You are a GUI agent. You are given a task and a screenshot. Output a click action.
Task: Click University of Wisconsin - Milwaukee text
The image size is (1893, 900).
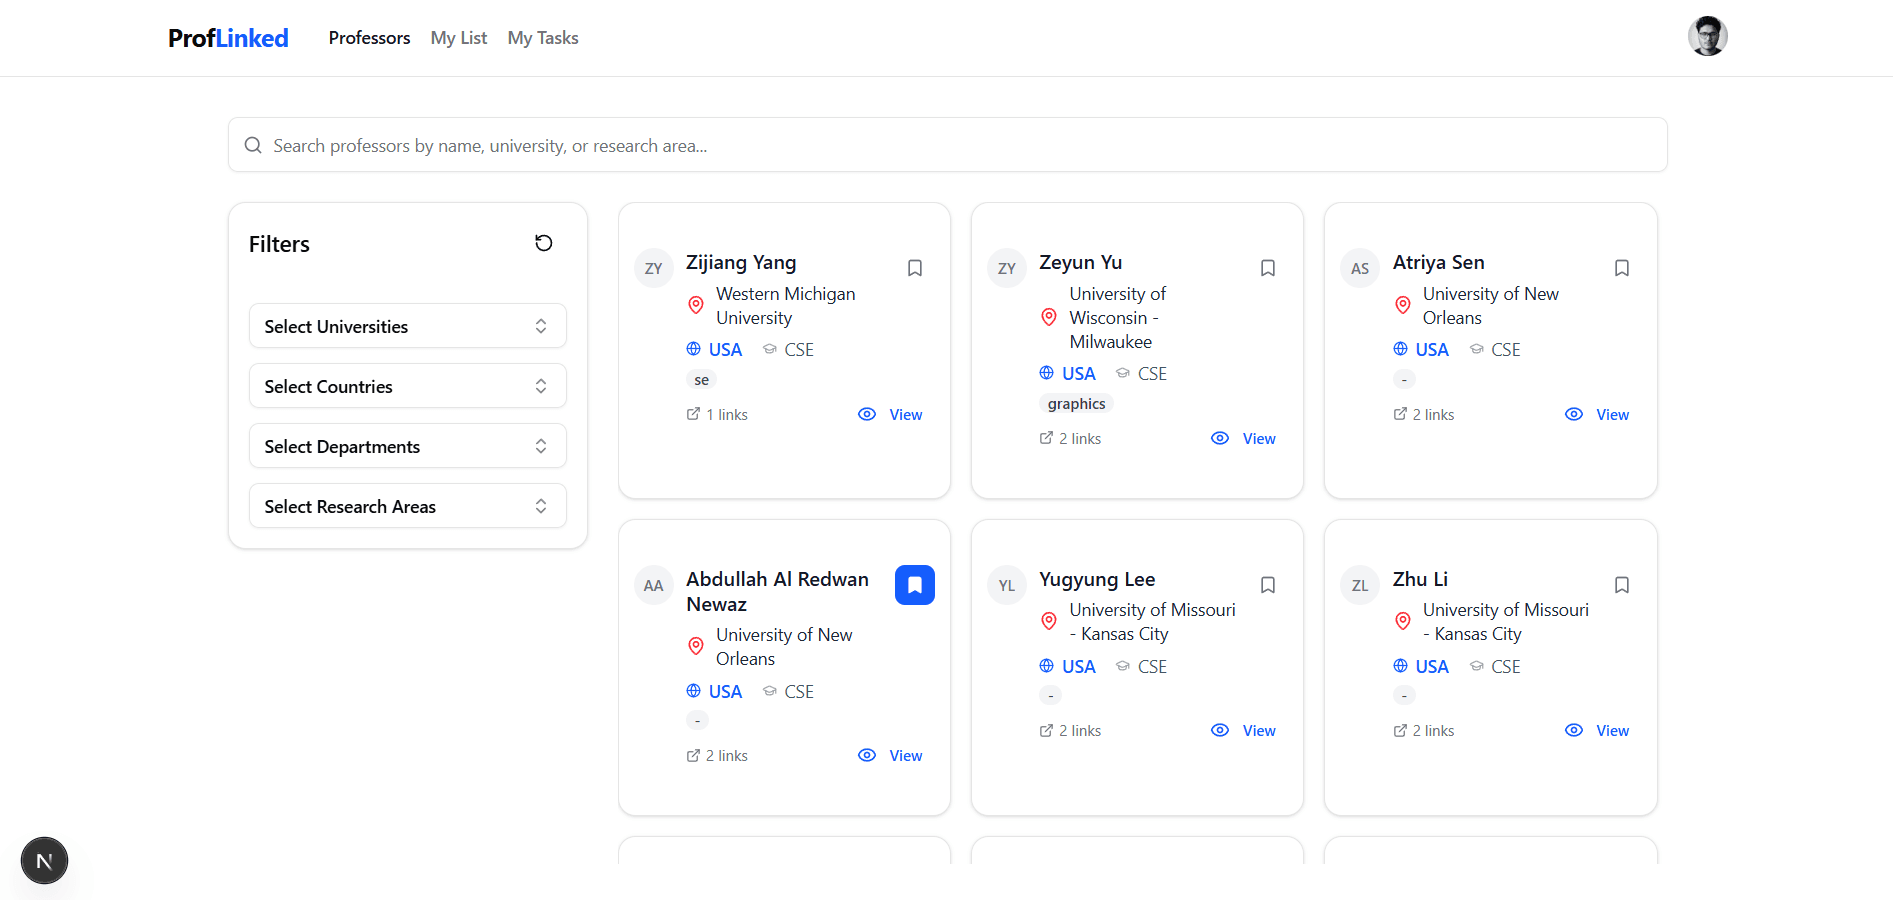[1117, 317]
